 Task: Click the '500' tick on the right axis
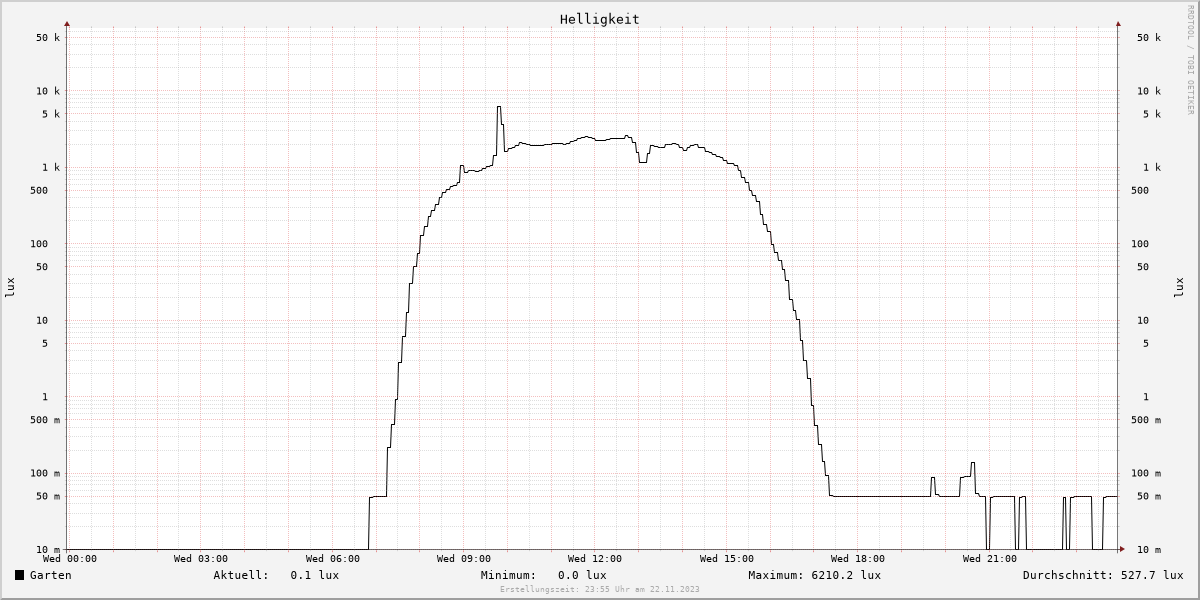click(1140, 191)
